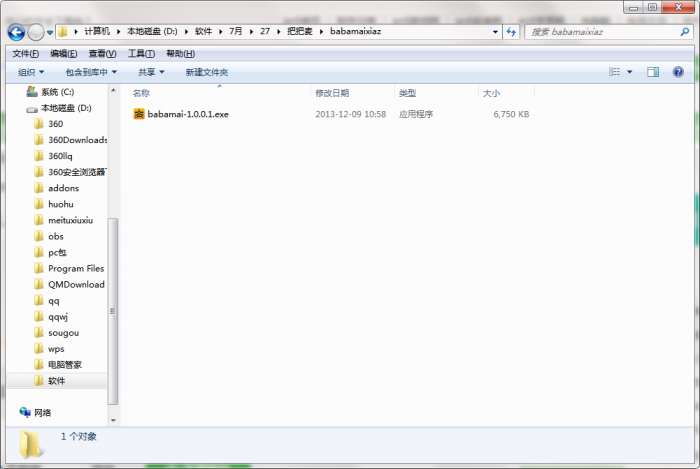Image resolution: width=700 pixels, height=469 pixels.
Task: Open the pc包 folder in sidebar
Action: 50,253
